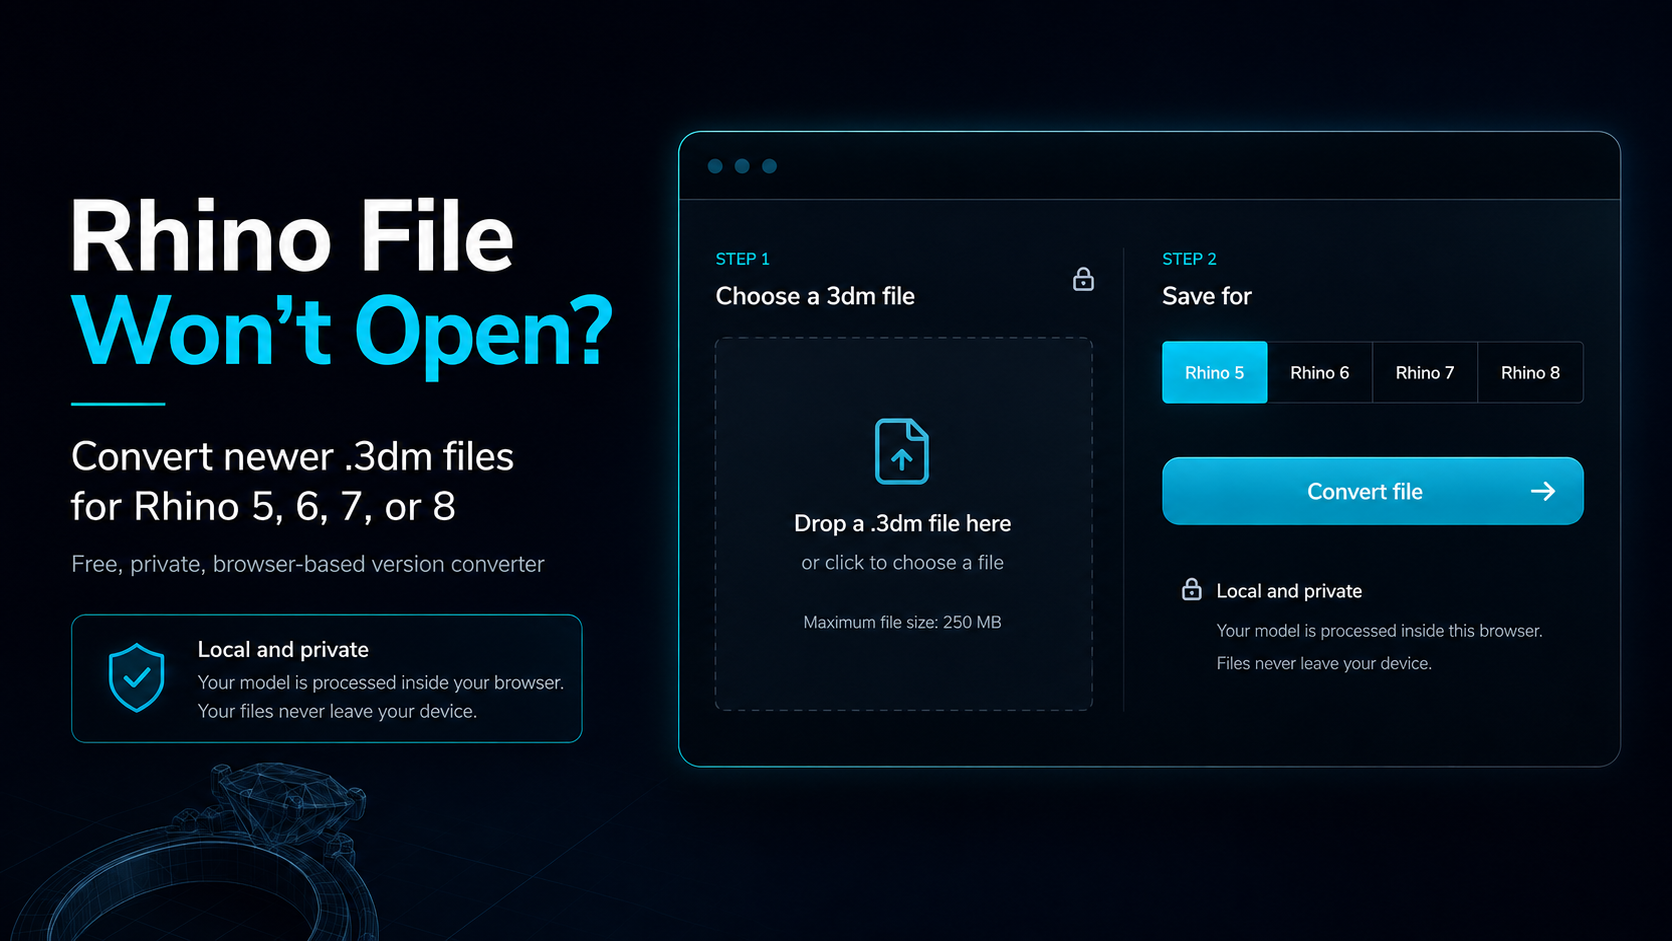Click 'Local and private' title in left card

[x=283, y=649]
